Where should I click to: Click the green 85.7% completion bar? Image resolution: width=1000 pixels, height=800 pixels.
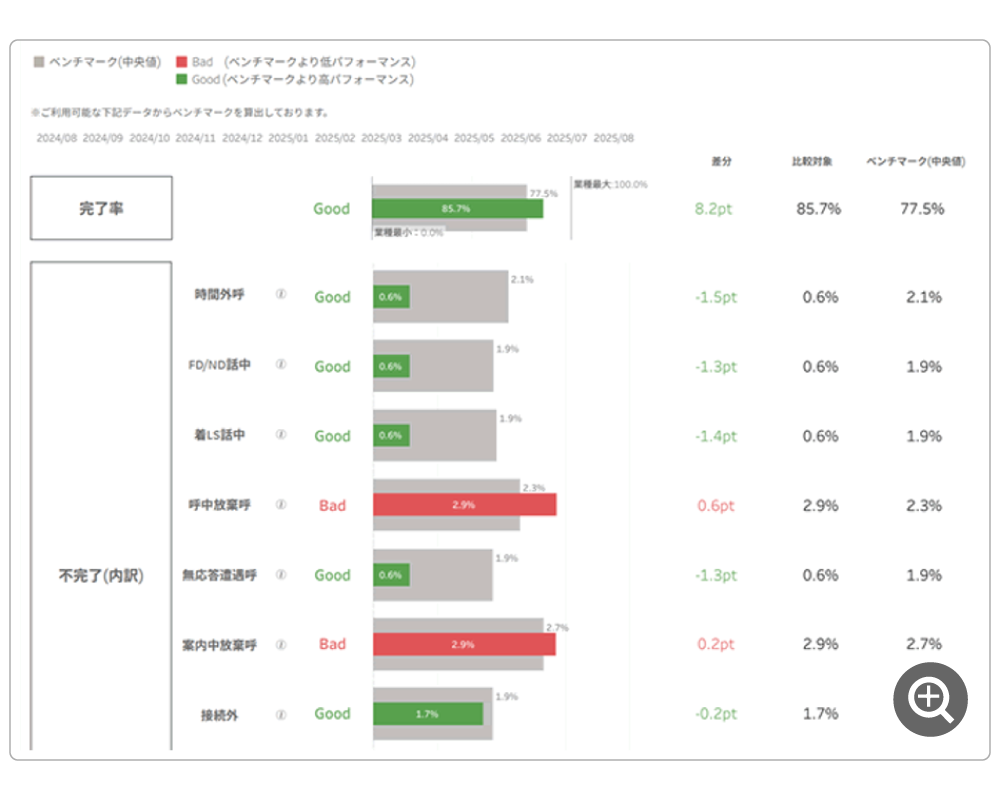coord(457,208)
